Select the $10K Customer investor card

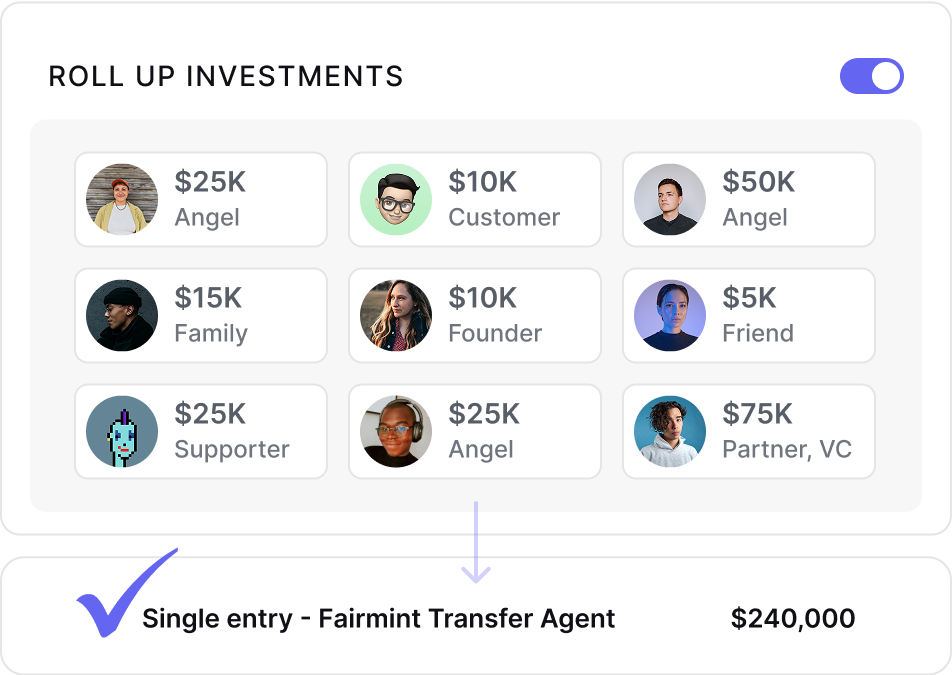tap(474, 200)
